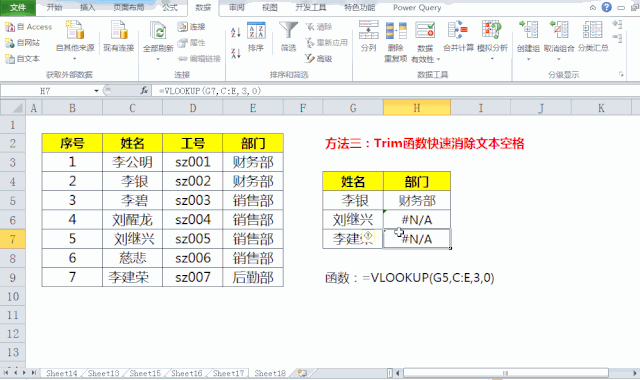
Task: Import data From Text (自文本)
Action: (x=22, y=59)
